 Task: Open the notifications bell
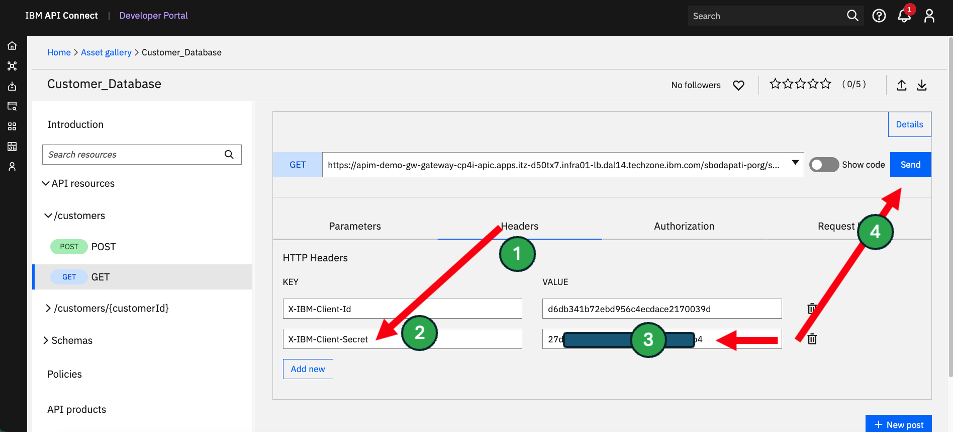[x=905, y=15]
